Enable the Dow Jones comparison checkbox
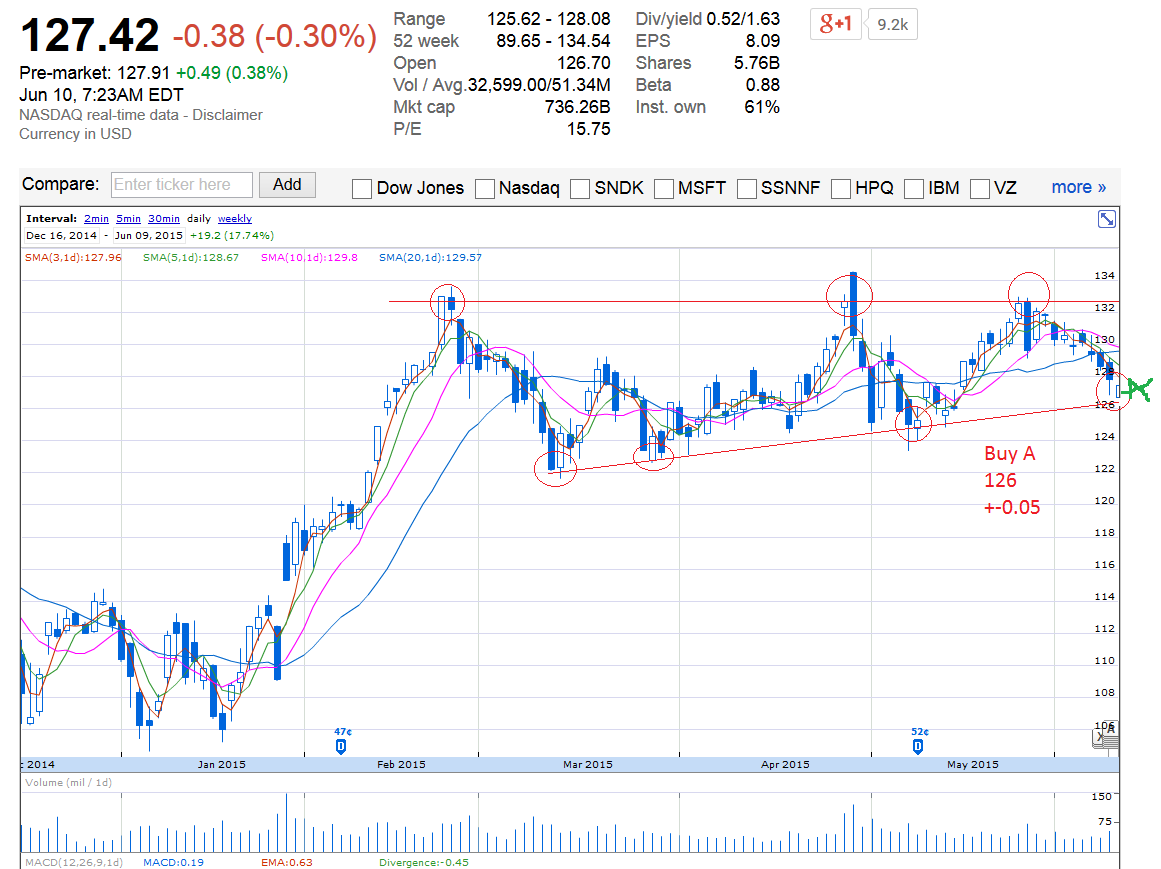1161x869 pixels. pyautogui.click(x=362, y=188)
